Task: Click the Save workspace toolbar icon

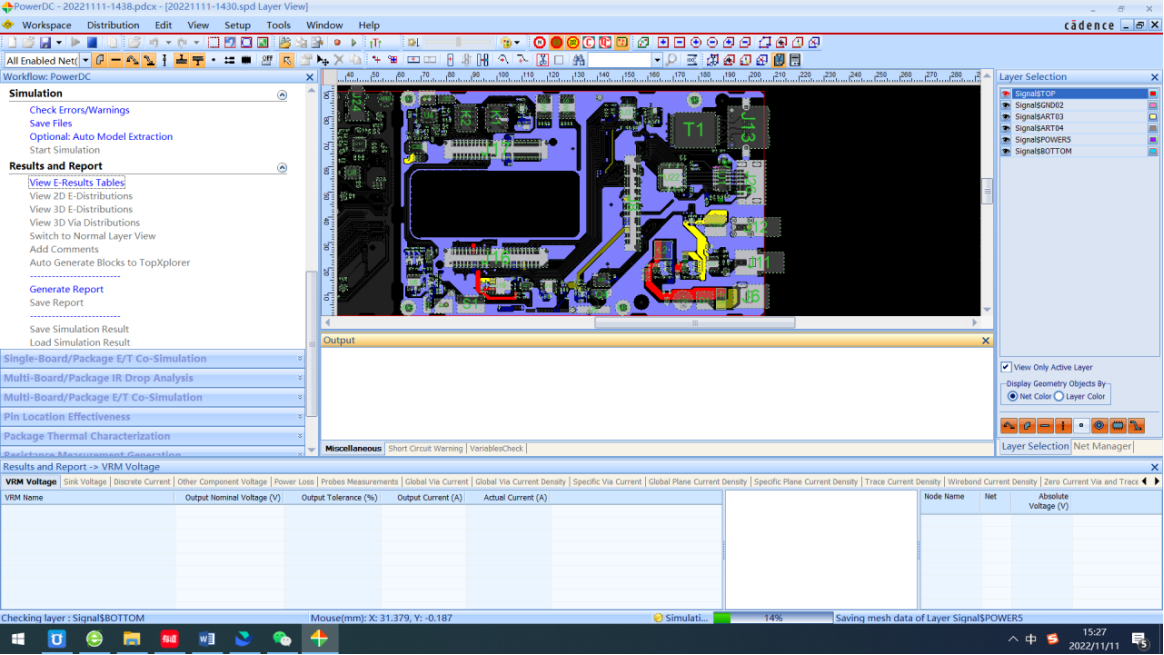Action: pos(45,42)
